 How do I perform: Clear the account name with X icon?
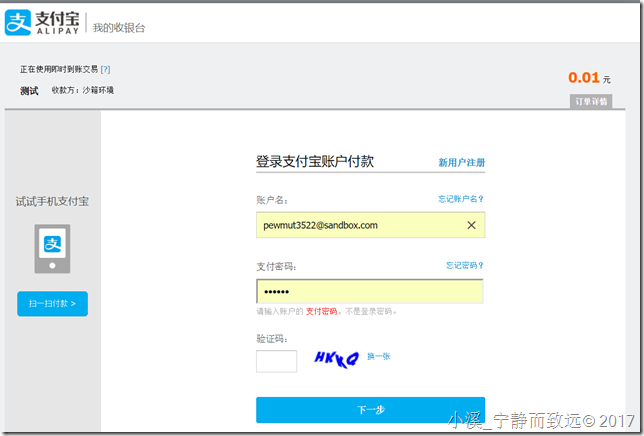(x=471, y=225)
